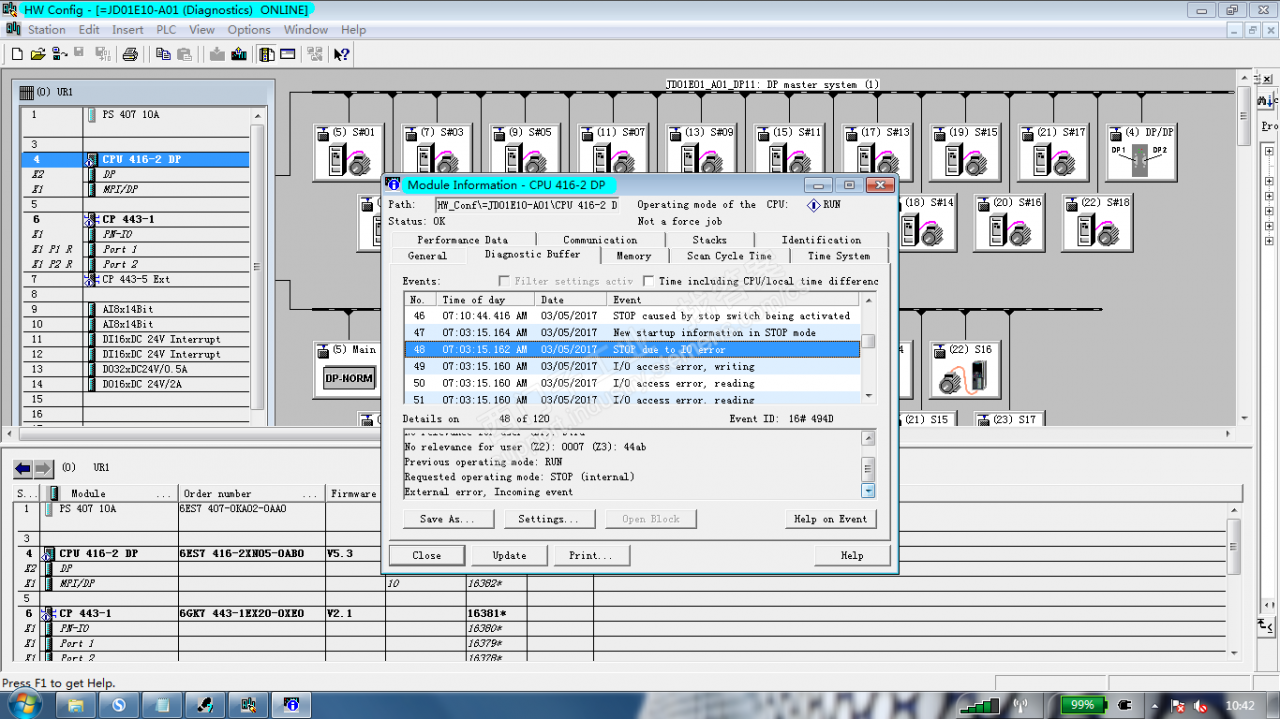
Task: Select event 49 I/O access error, writing
Action: coord(631,366)
